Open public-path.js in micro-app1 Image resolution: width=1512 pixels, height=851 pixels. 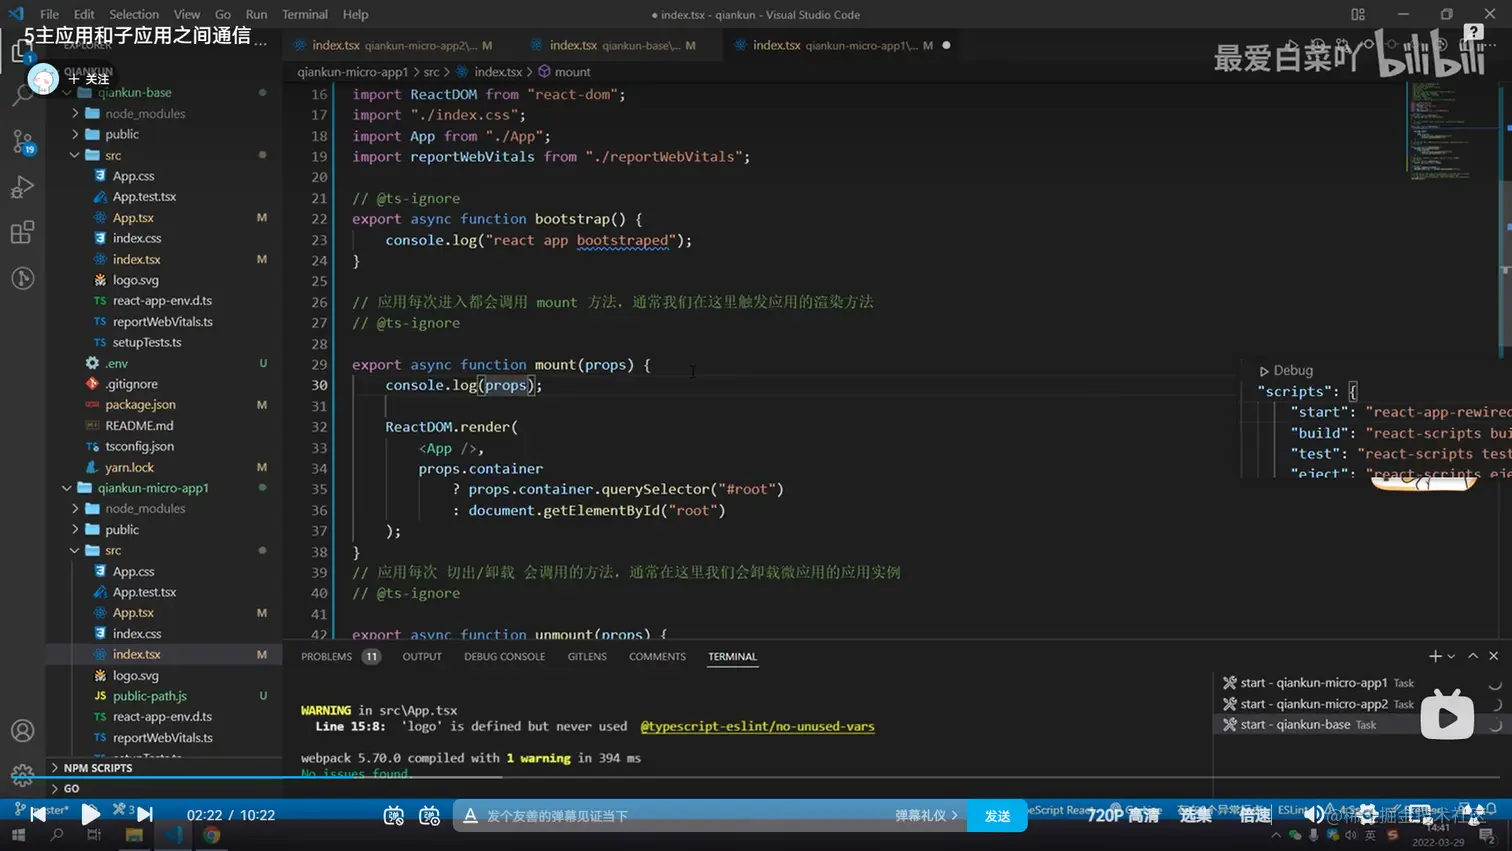[150, 696]
